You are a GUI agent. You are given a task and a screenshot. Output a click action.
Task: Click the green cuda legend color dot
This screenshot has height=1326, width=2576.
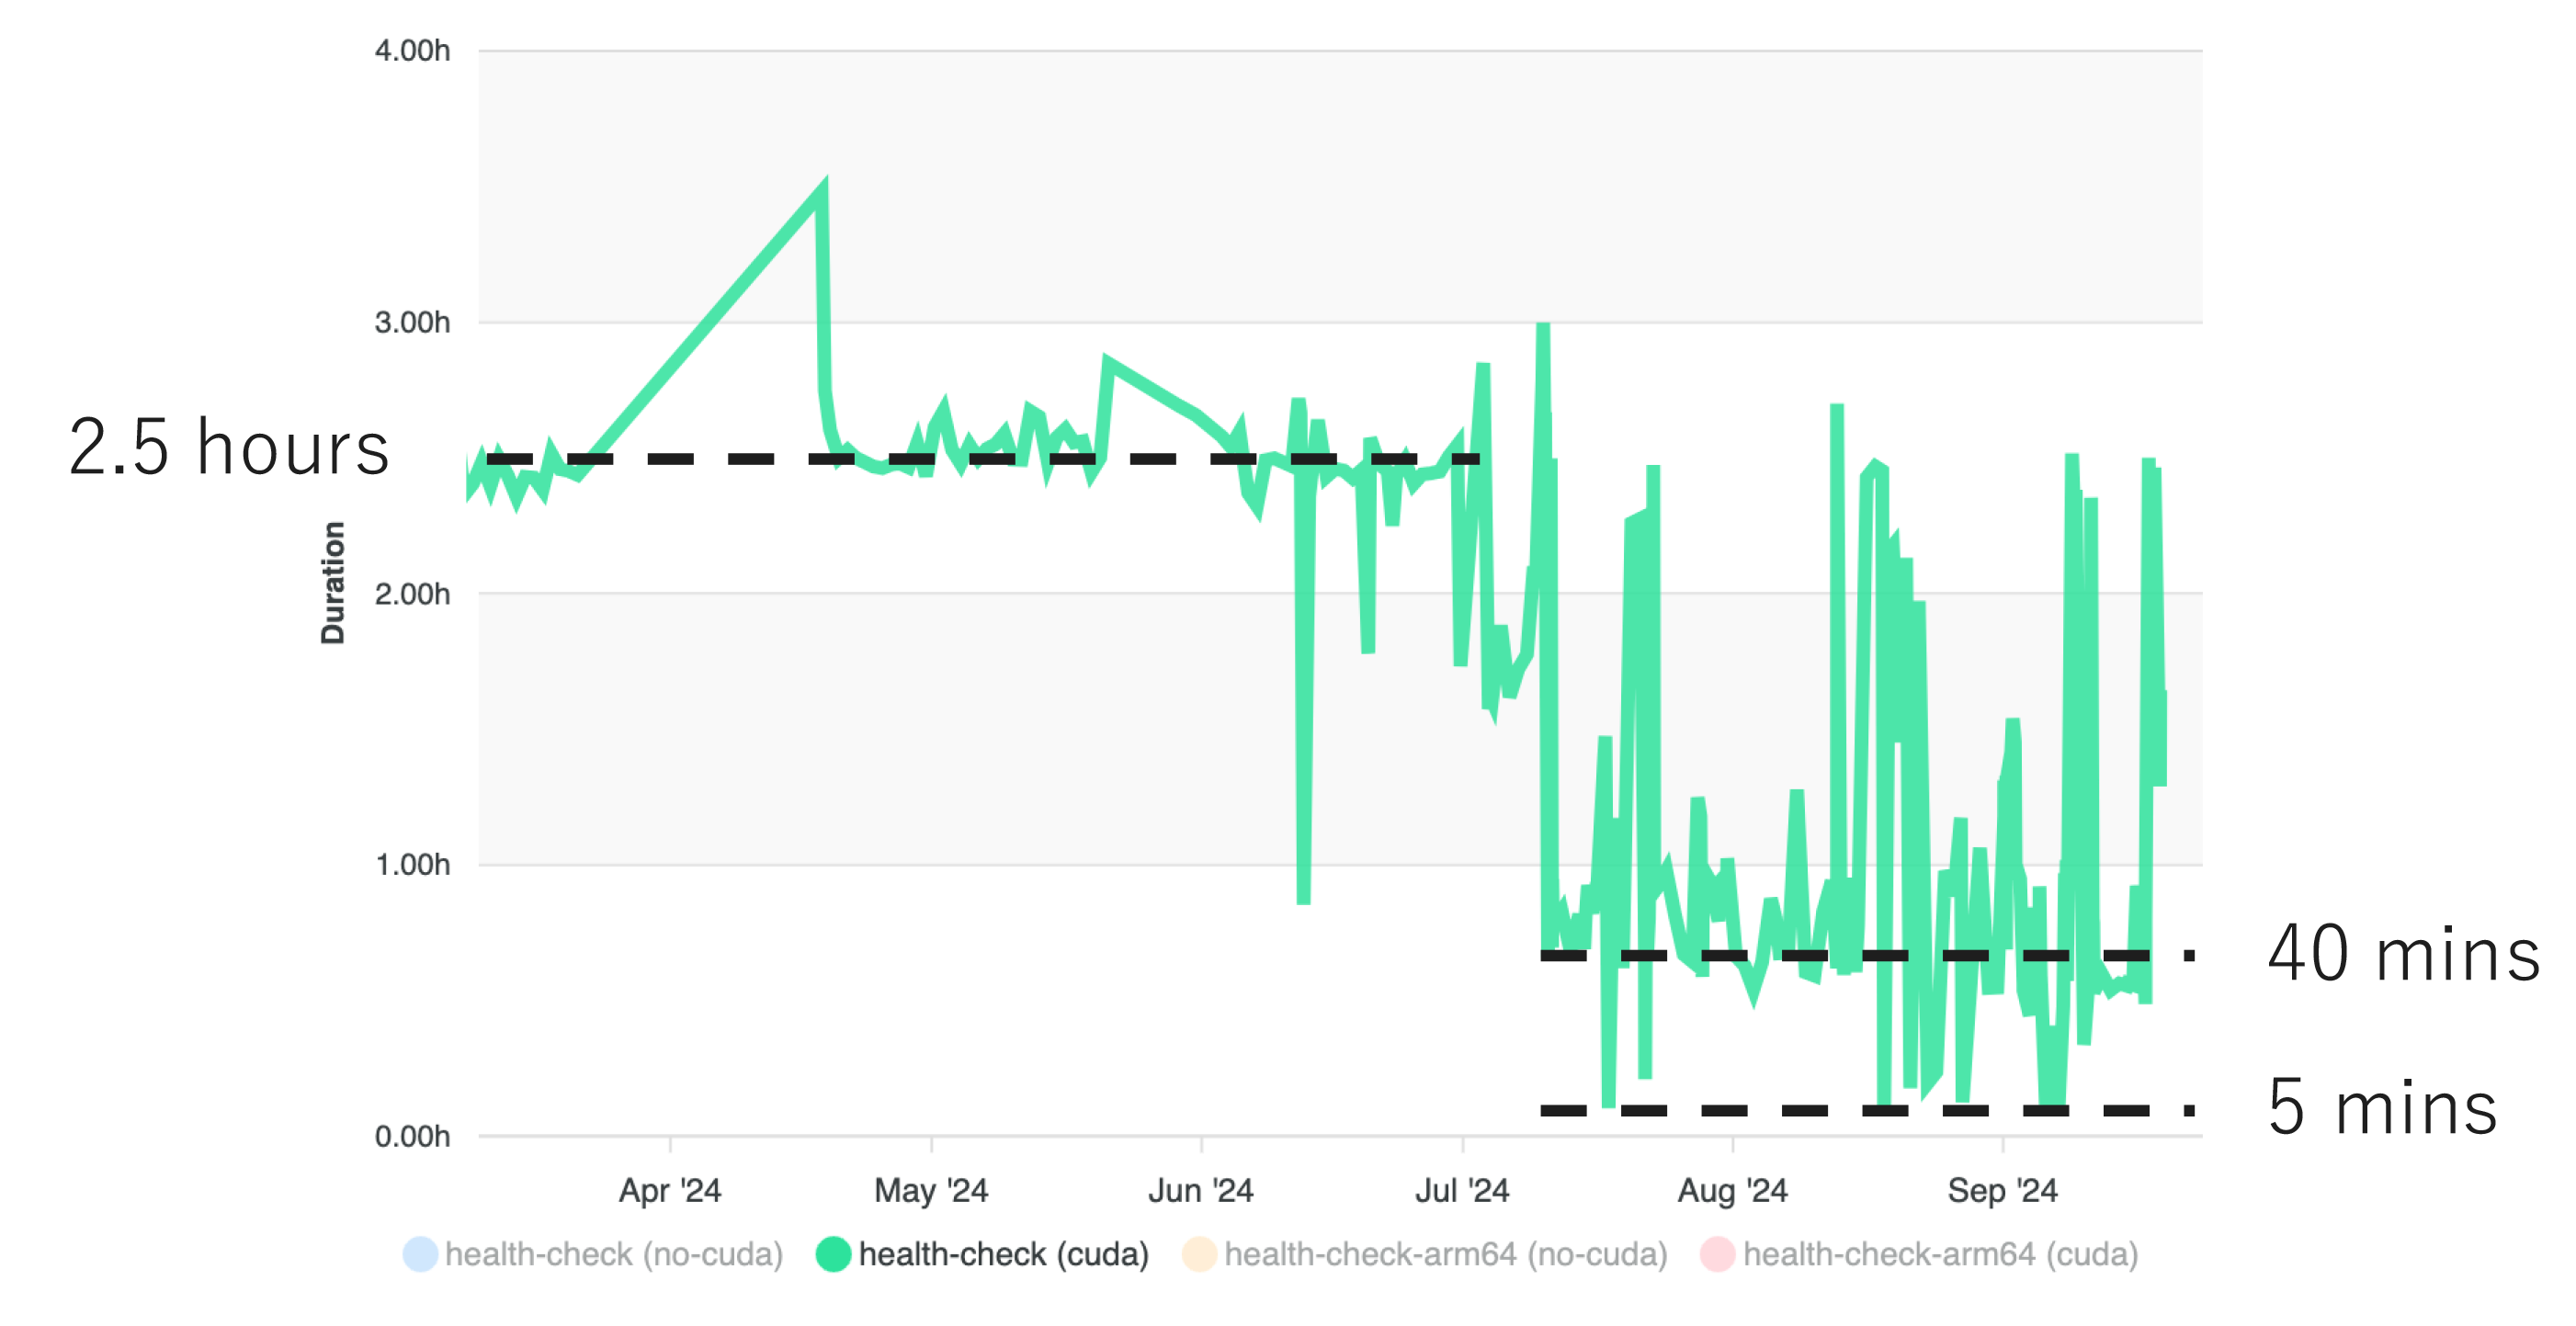pyautogui.click(x=833, y=1254)
